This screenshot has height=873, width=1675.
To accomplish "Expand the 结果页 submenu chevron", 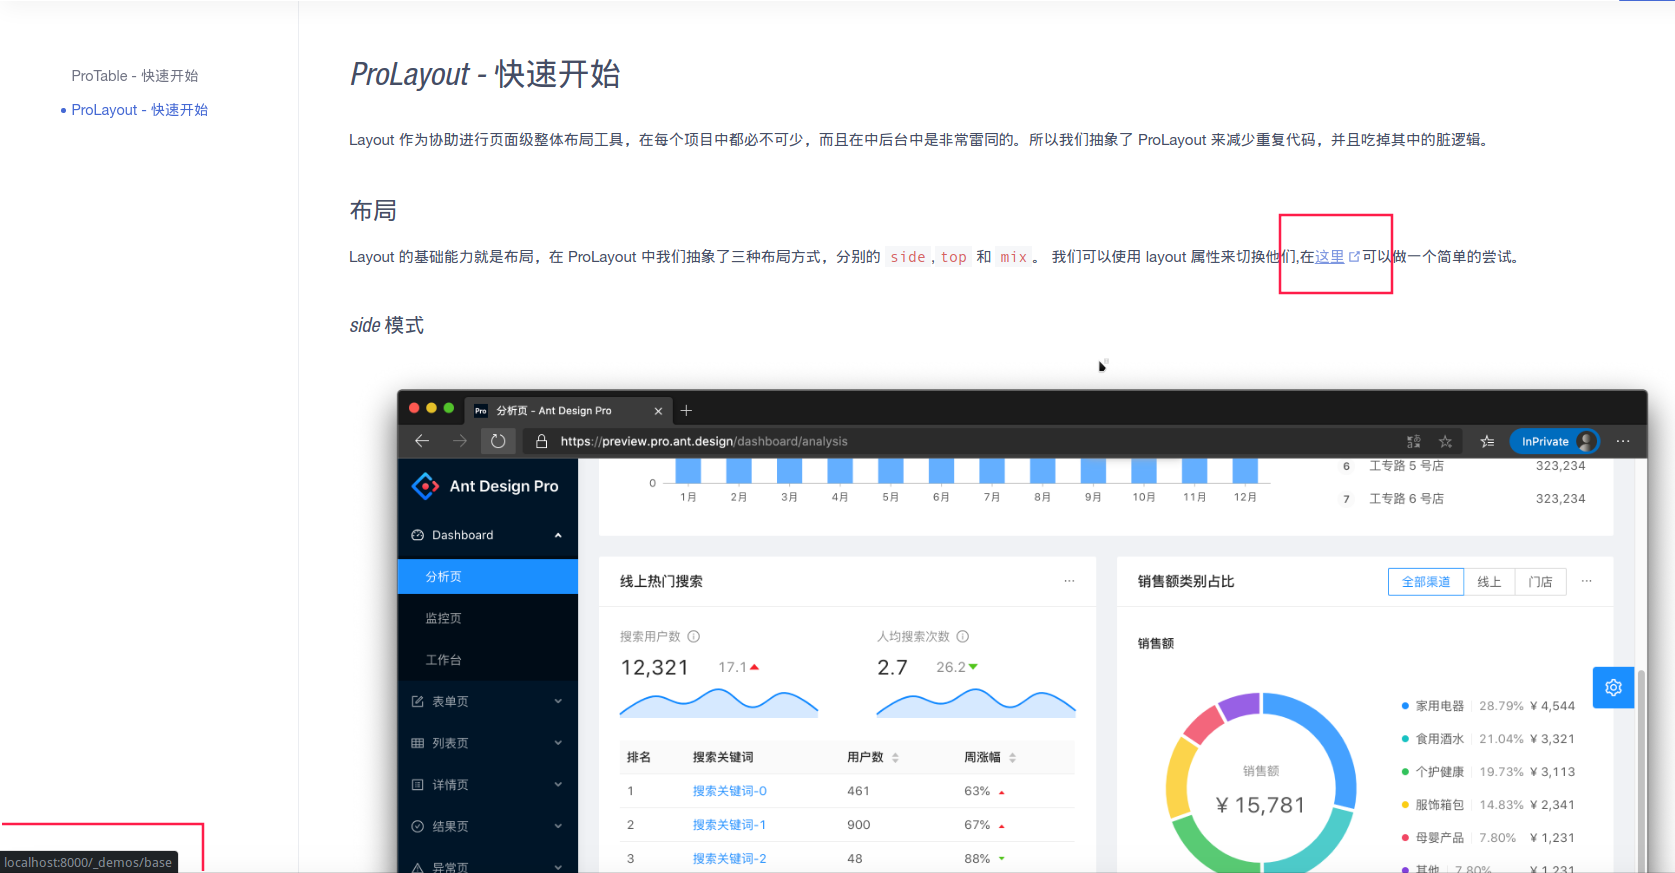I will [x=558, y=827].
